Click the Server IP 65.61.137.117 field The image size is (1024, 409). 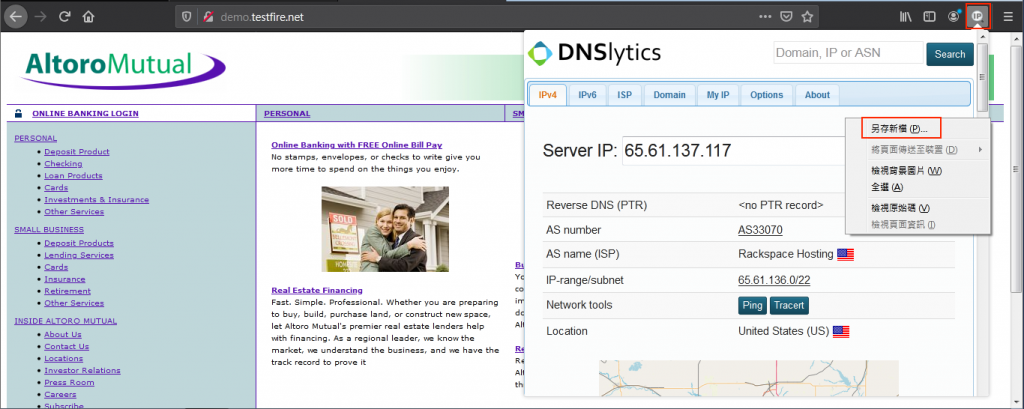point(734,151)
